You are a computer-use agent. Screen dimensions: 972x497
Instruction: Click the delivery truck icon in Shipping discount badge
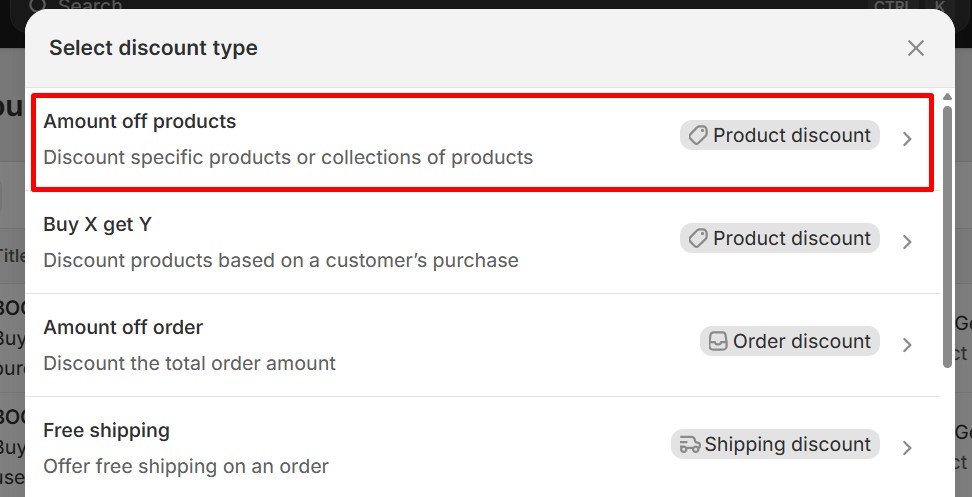click(x=689, y=445)
